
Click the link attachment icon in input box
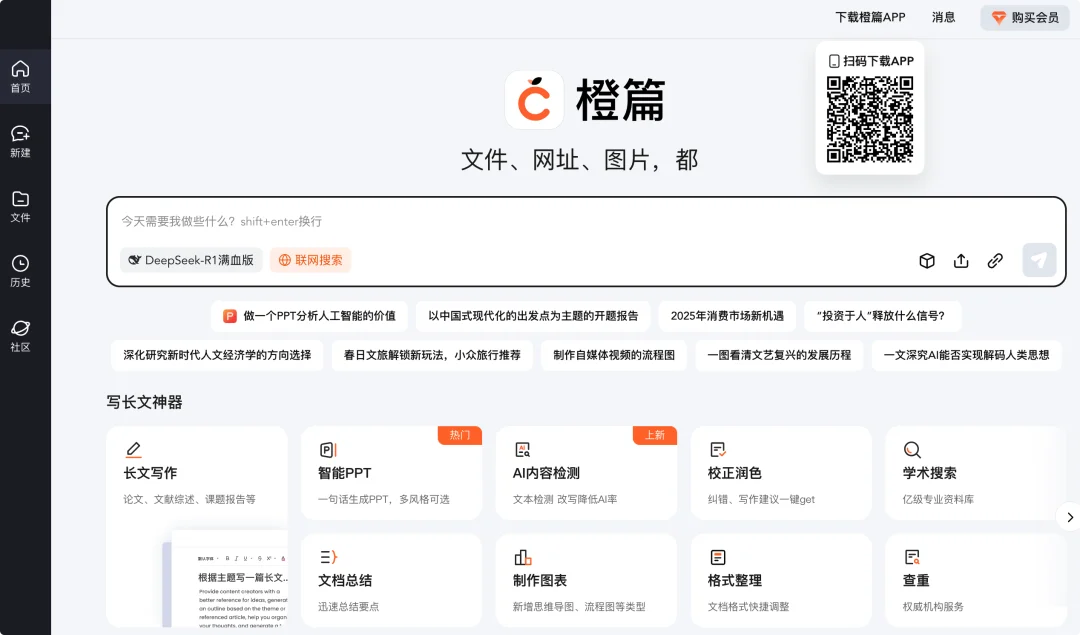pos(995,260)
